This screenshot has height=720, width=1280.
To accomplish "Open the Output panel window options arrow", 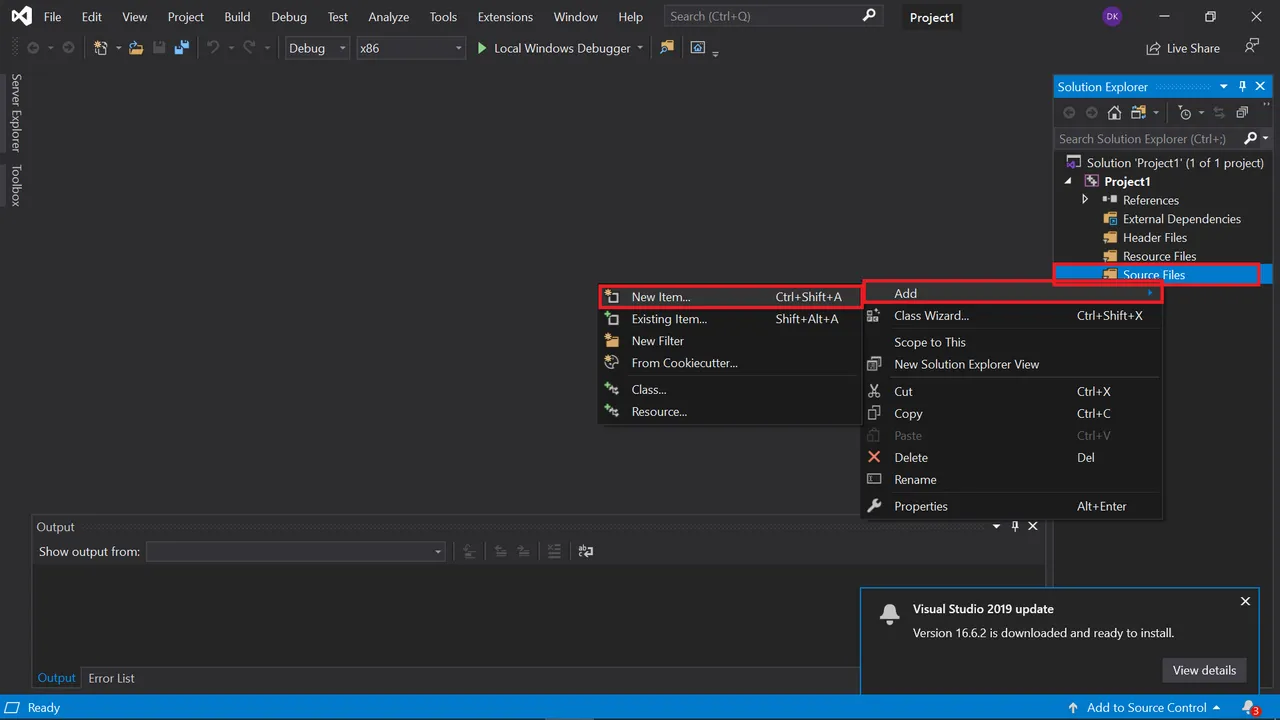I will [x=997, y=527].
